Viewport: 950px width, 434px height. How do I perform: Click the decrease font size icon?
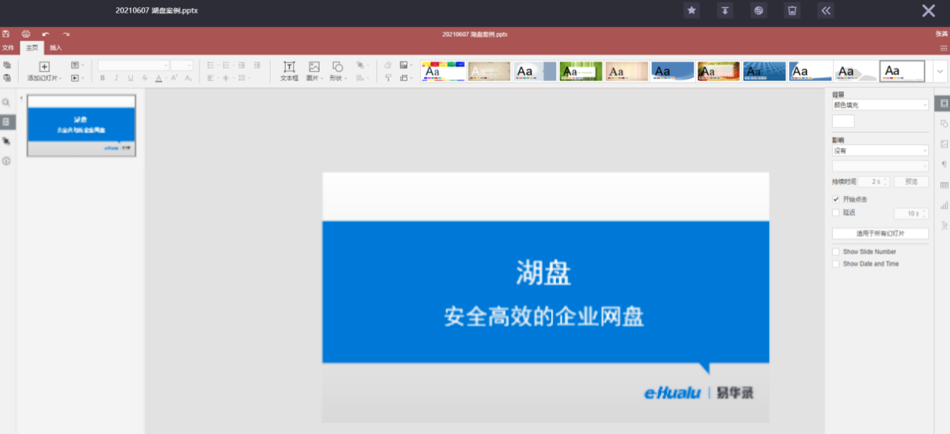pos(188,78)
